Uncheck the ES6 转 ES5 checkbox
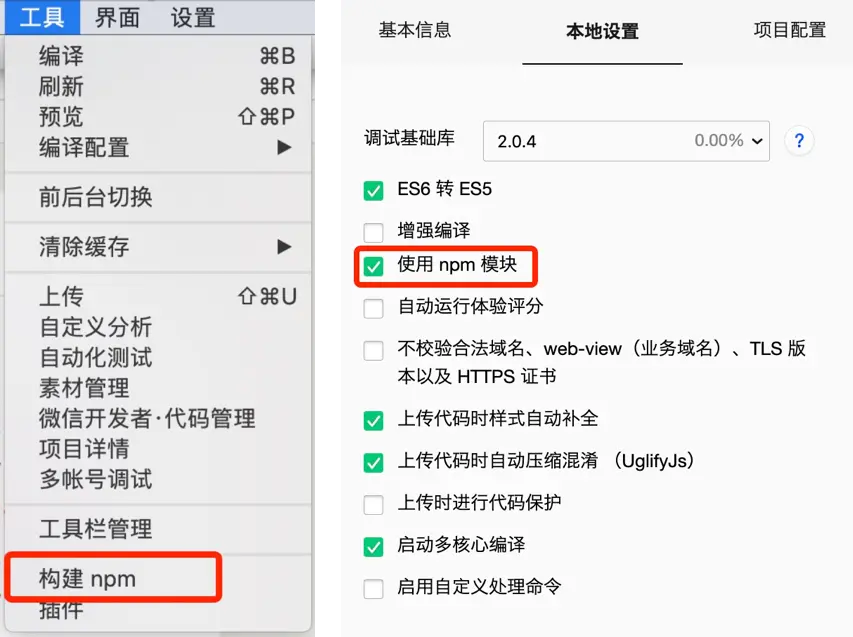This screenshot has width=853, height=637. 373,190
